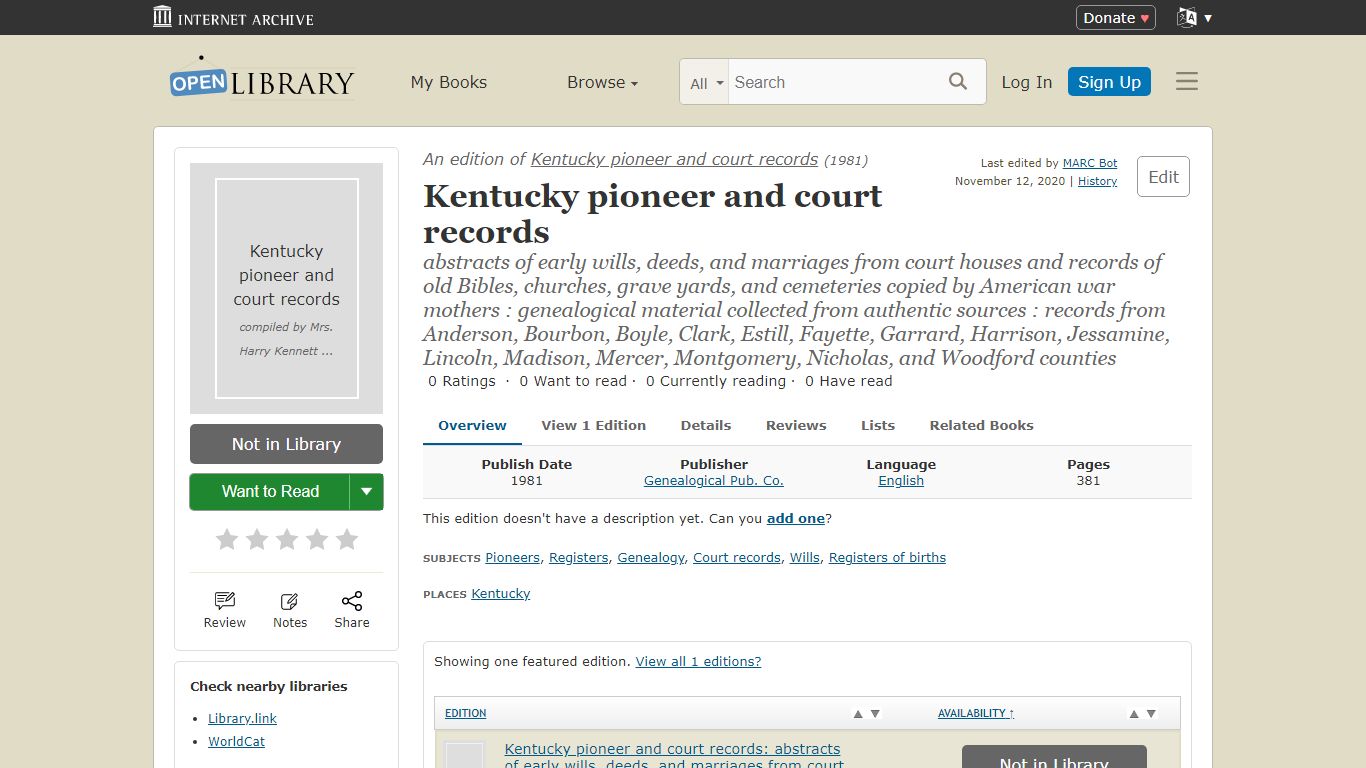Expand the Browse dropdown menu
Viewport: 1366px width, 768px height.
(602, 82)
